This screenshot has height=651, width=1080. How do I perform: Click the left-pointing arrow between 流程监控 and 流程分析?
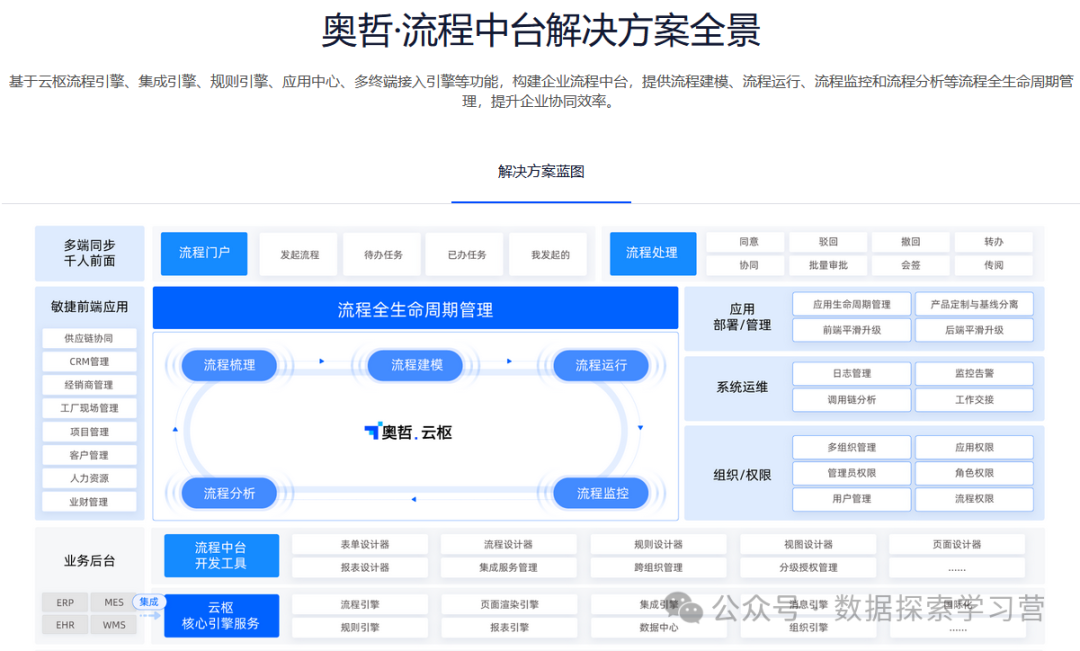coord(414,497)
